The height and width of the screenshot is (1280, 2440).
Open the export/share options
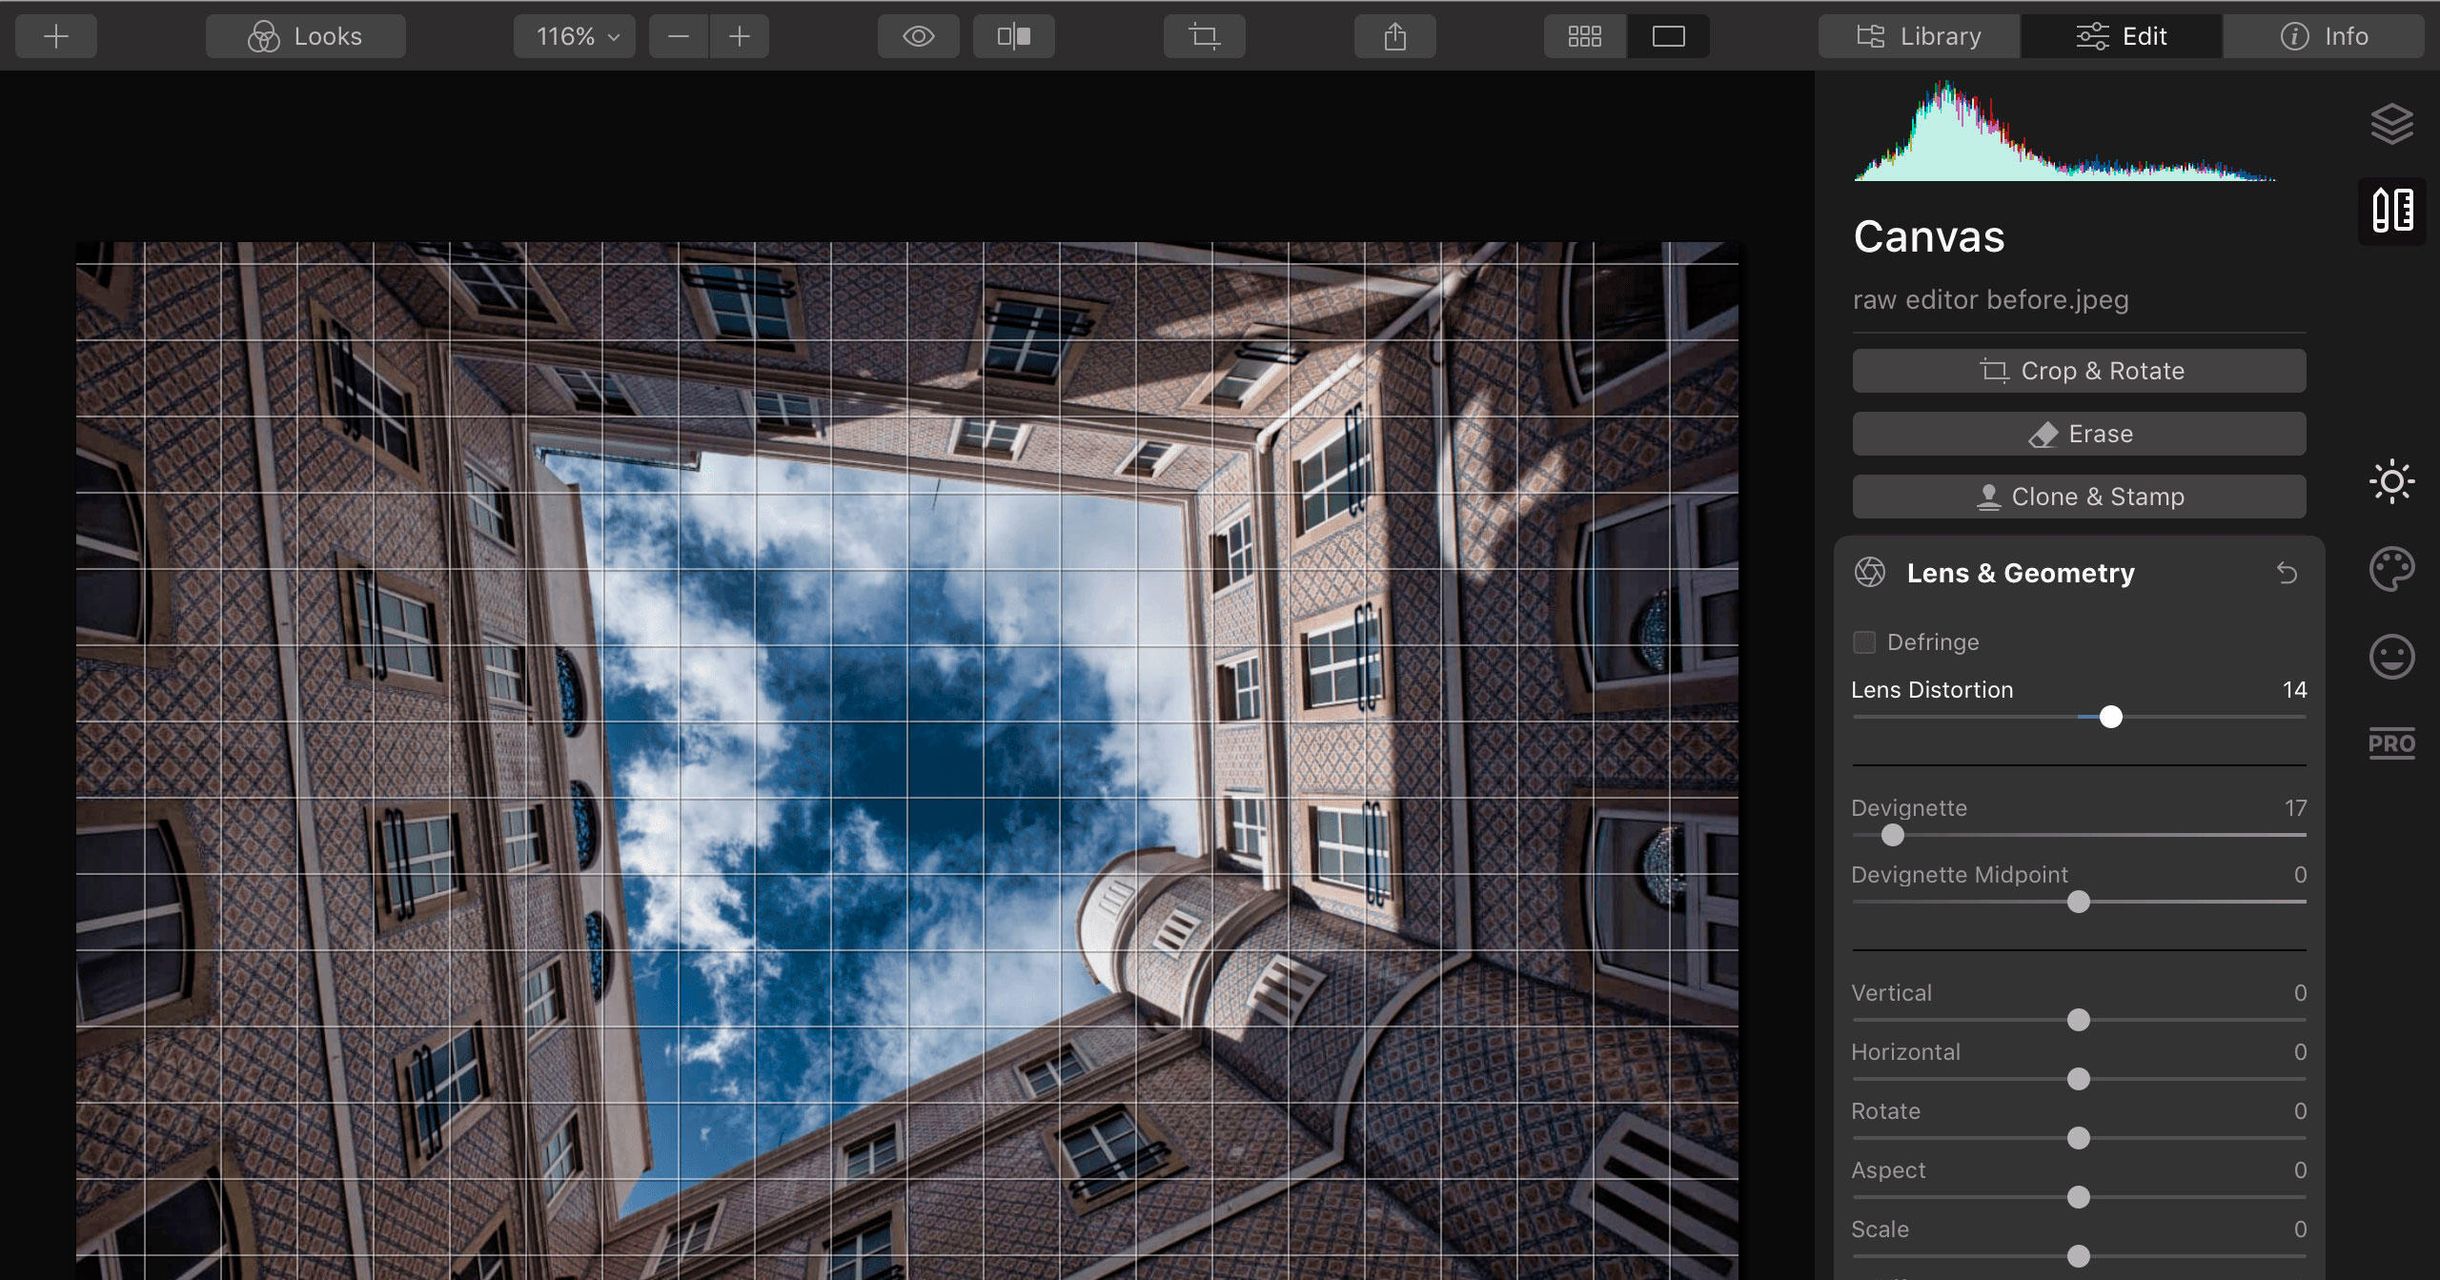point(1394,35)
